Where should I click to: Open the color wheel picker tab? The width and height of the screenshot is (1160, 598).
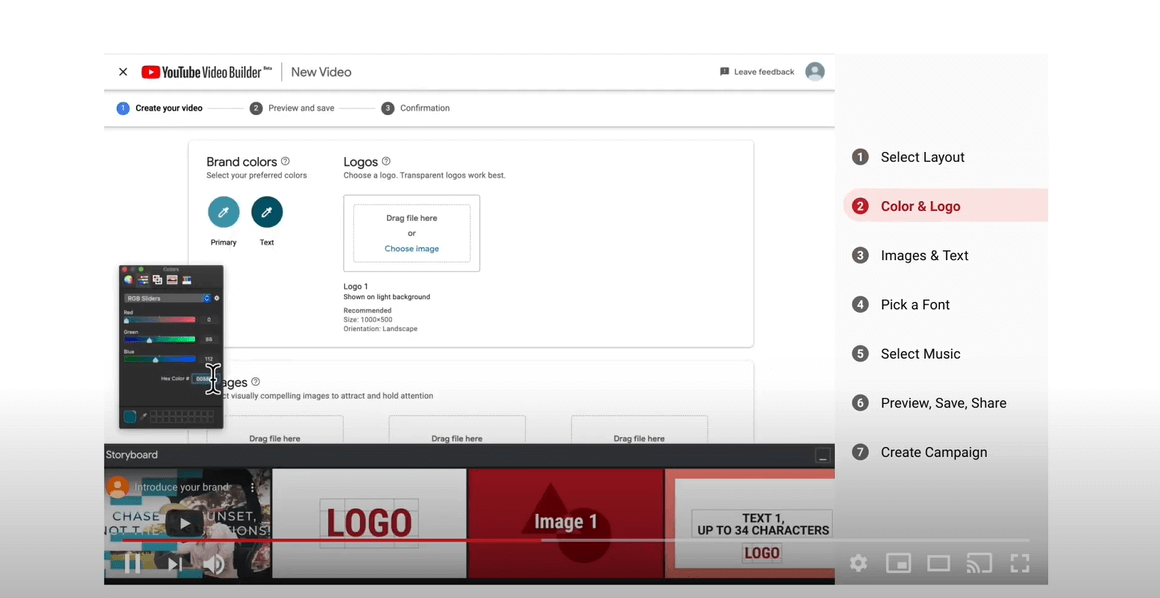128,280
